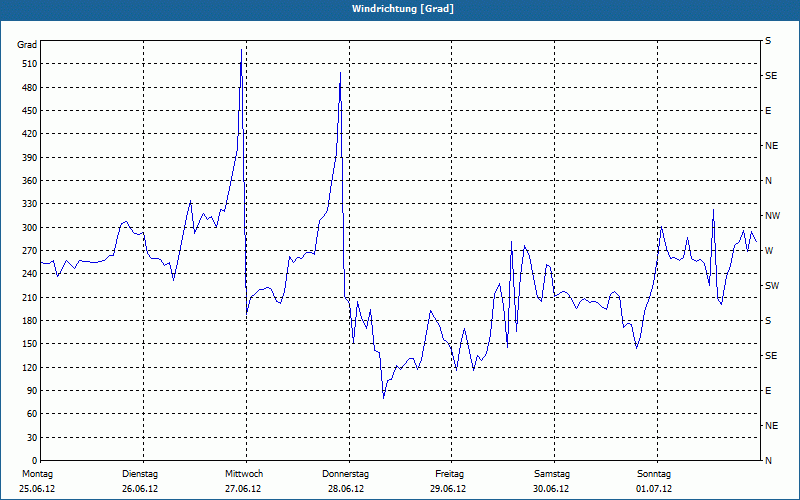
Task: Click the 330 degree axis value
Action: point(30,204)
